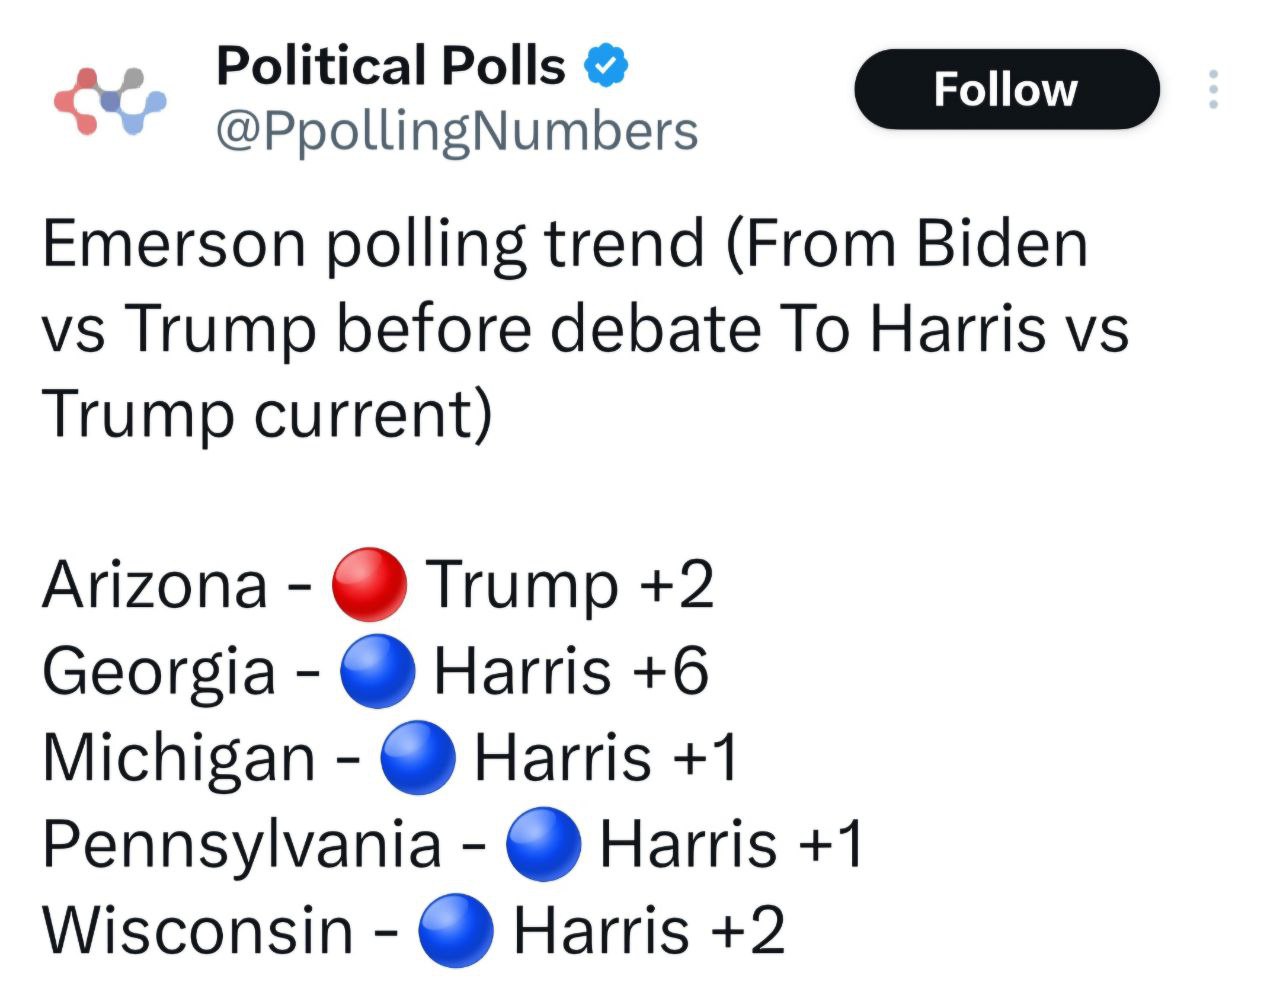Click the word "Michigan" in the tweet

point(179,758)
